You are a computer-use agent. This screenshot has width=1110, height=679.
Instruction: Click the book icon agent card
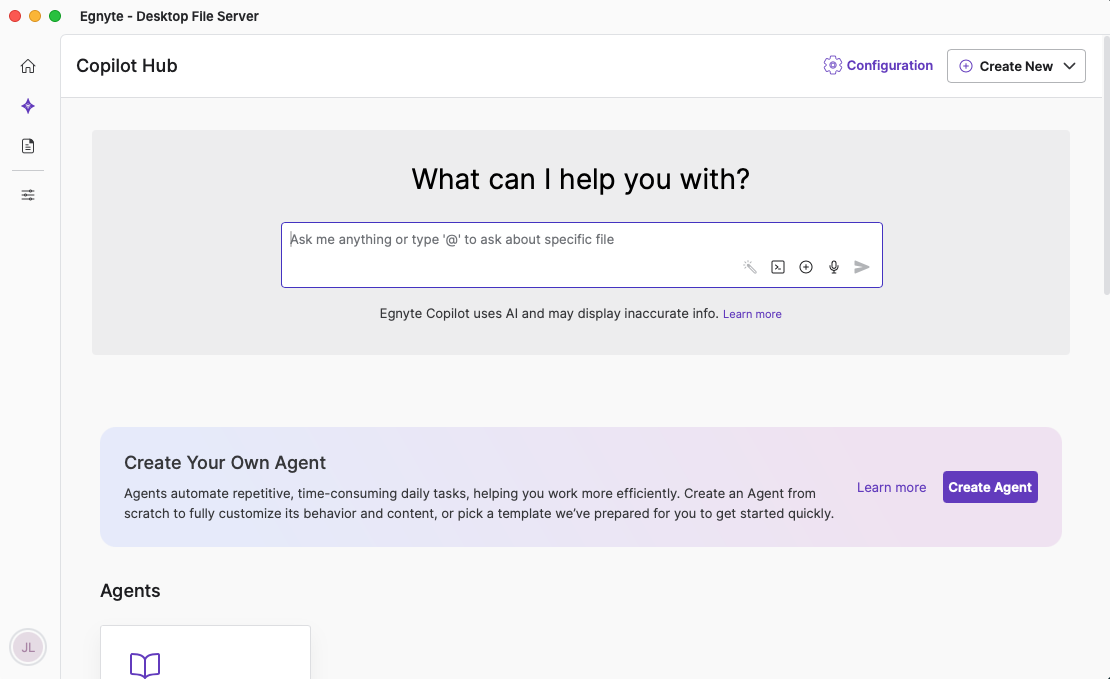point(145,665)
